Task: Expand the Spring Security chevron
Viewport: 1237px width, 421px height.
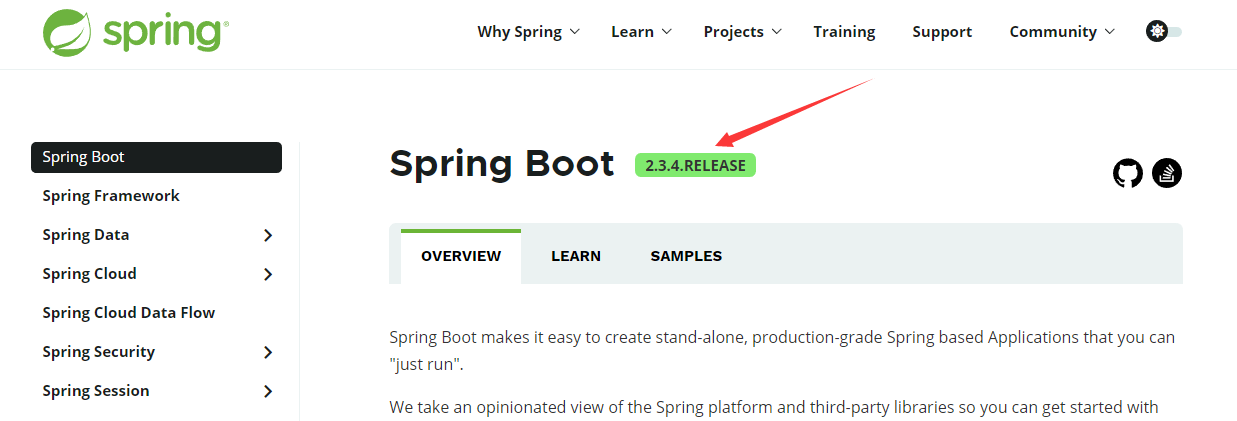Action: click(267, 353)
